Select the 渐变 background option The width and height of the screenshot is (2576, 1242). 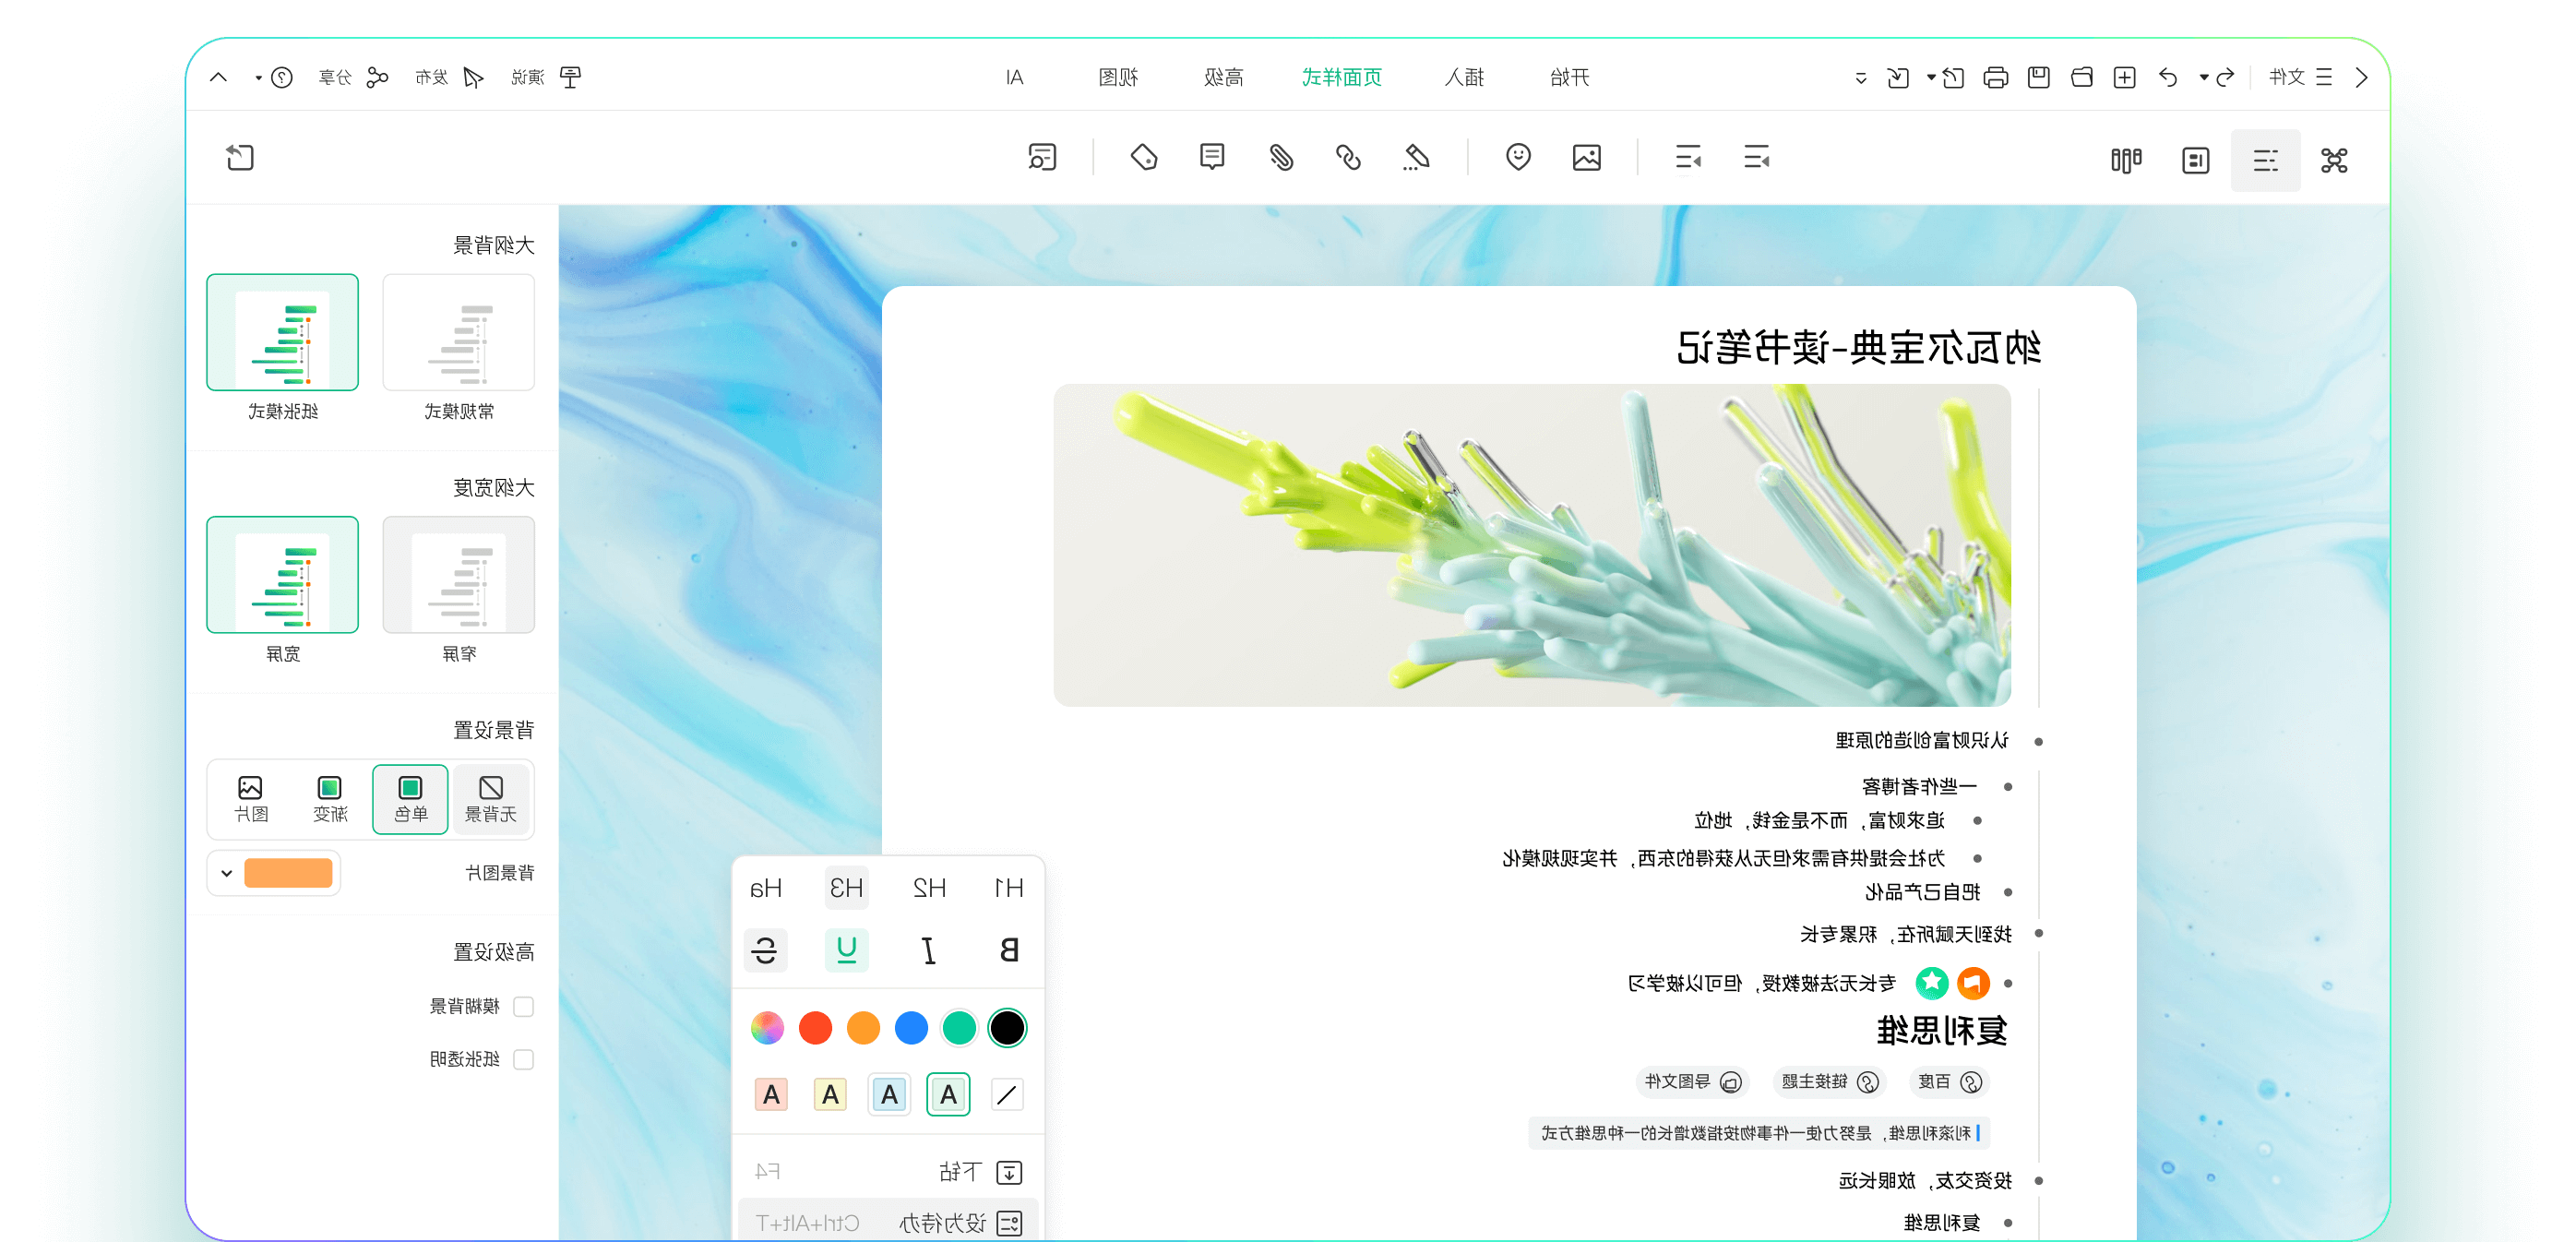pyautogui.click(x=330, y=798)
